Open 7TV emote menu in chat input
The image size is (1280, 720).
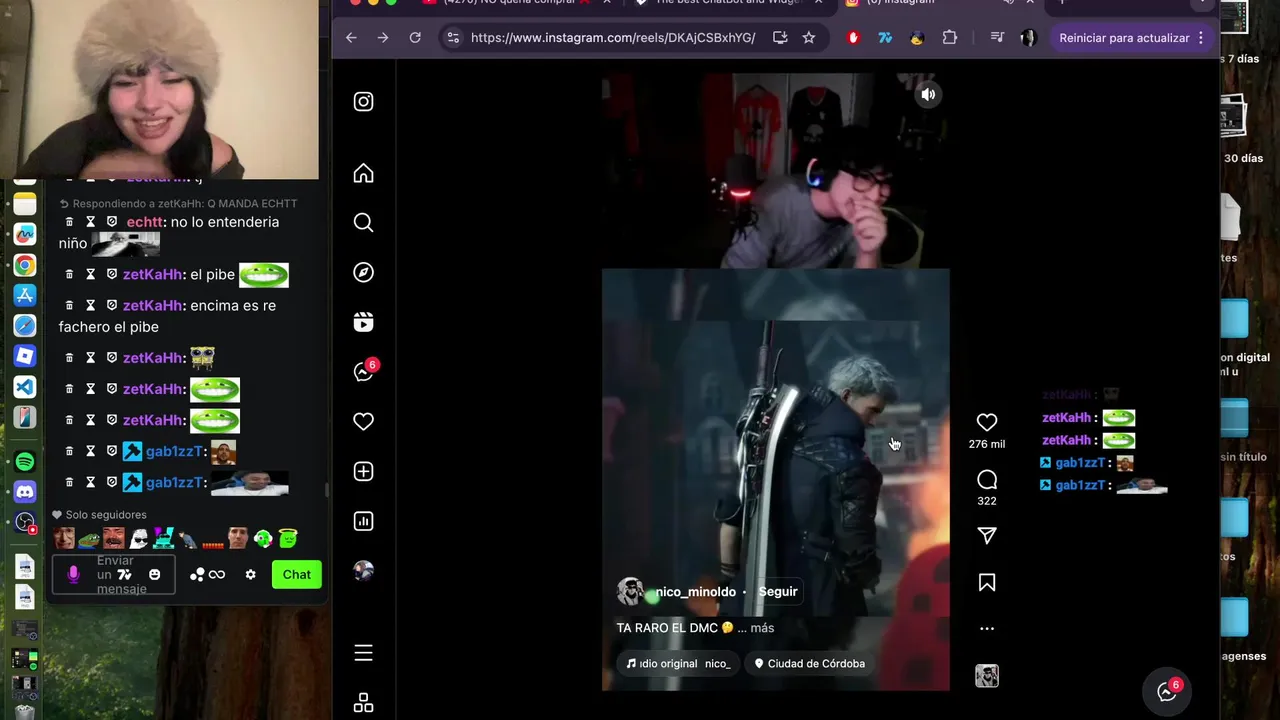tap(124, 575)
